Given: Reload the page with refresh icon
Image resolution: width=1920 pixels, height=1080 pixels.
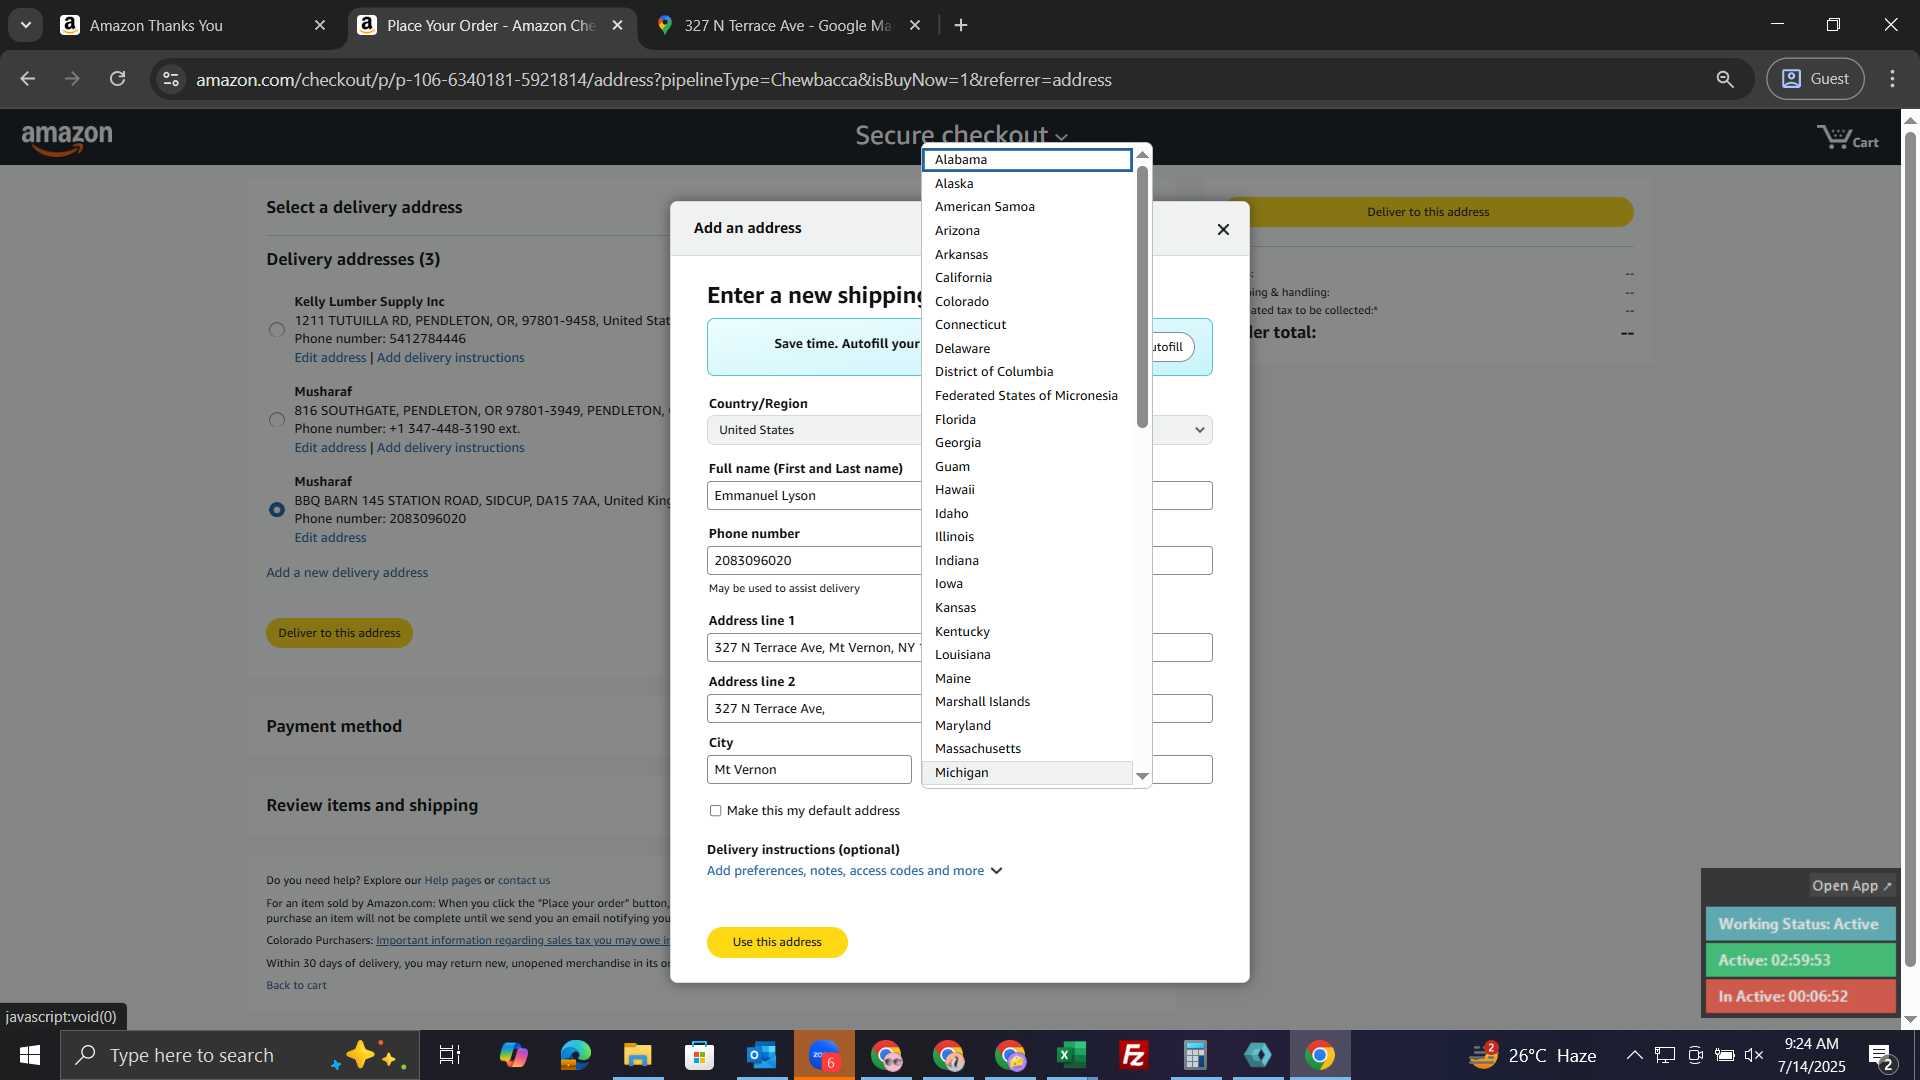Looking at the screenshot, I should [118, 79].
